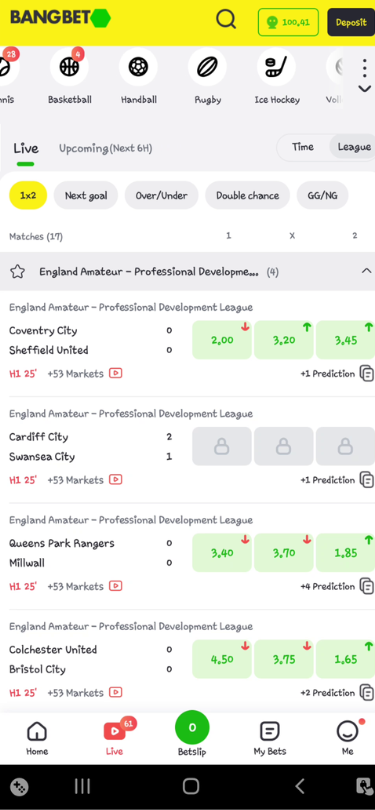This screenshot has width=375, height=810.
Task: Switch to the Upcoming (Next 6H) tab
Action: 105,149
